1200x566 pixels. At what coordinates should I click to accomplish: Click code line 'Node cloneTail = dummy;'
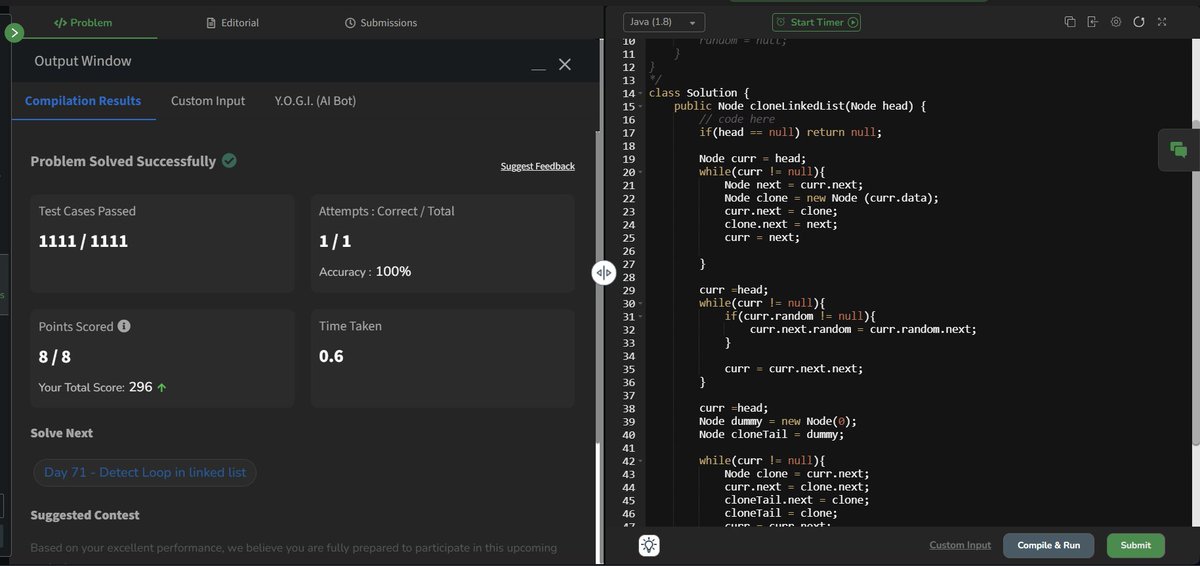[771, 434]
